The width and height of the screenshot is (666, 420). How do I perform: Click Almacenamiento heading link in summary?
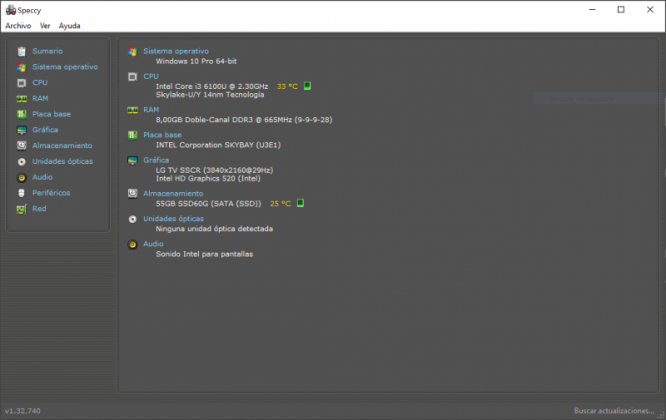click(x=173, y=193)
